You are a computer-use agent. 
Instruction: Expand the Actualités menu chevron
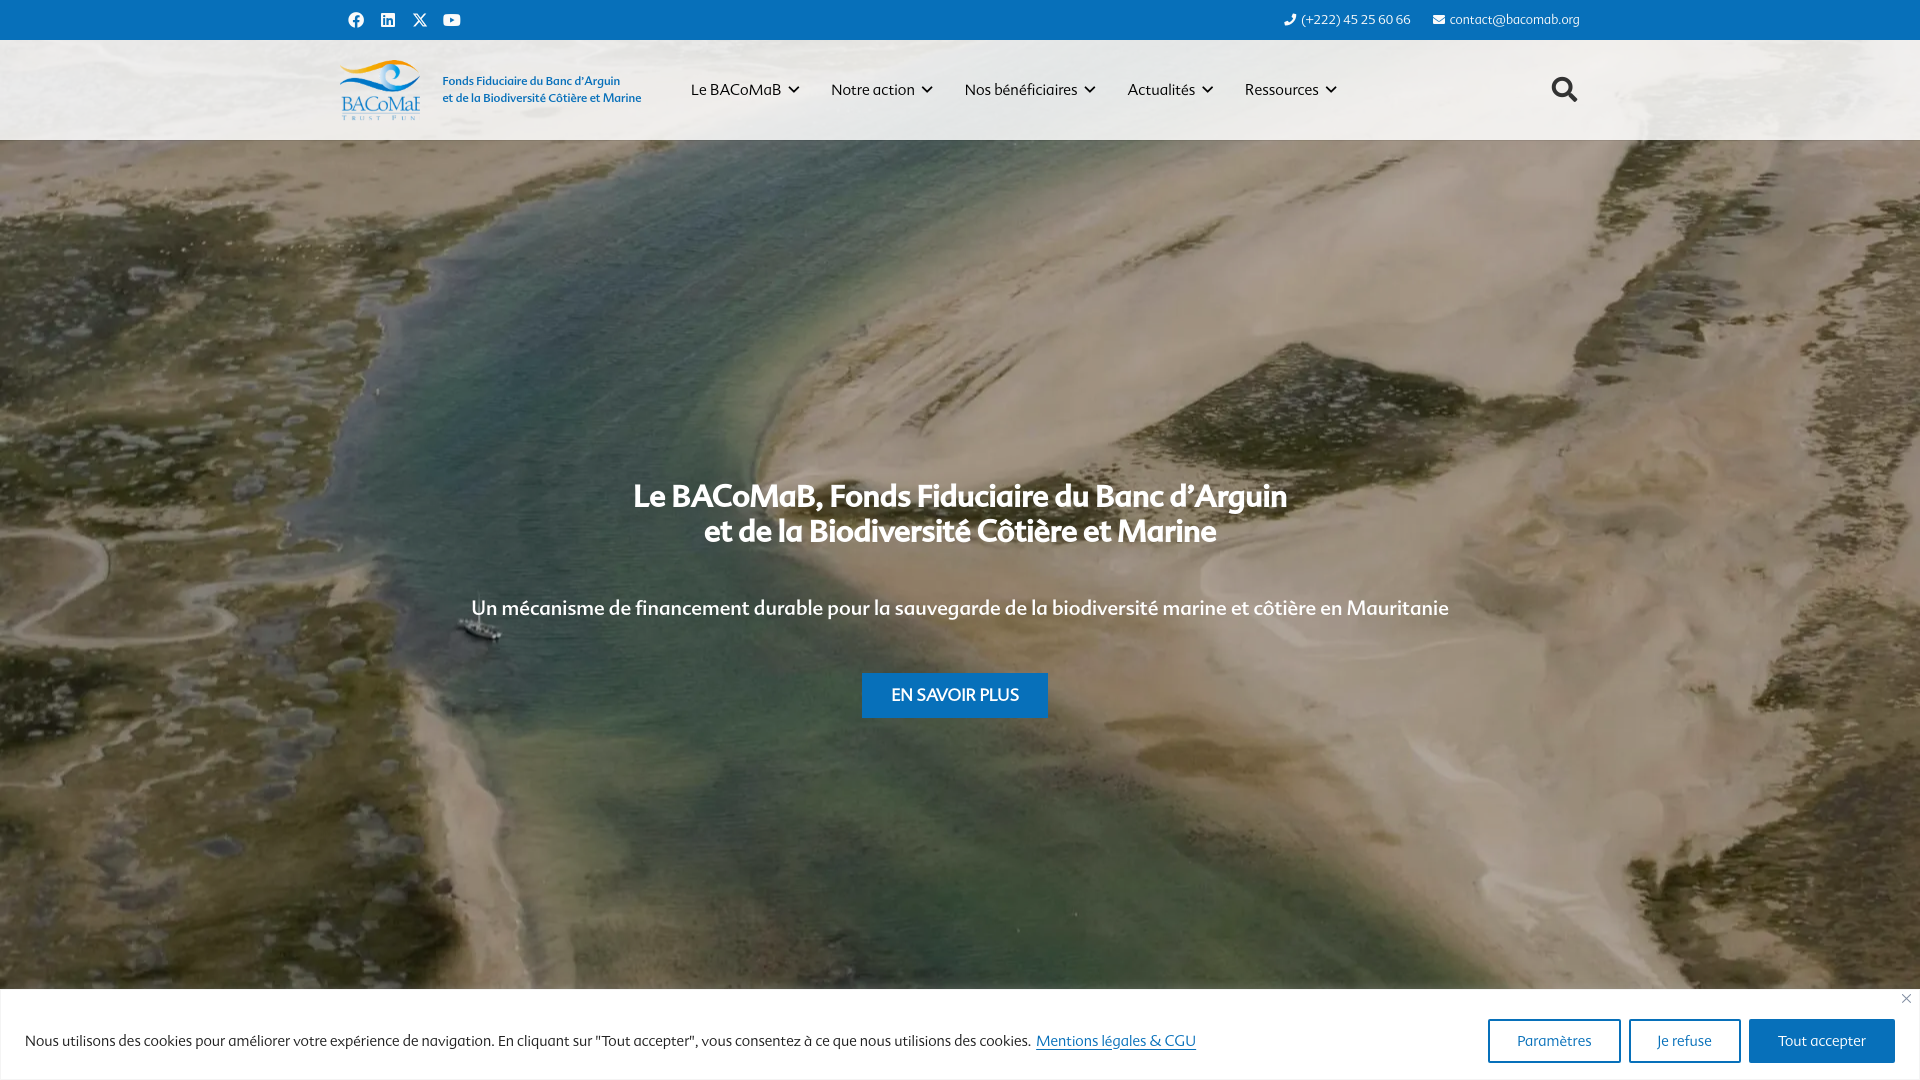(x=1207, y=90)
